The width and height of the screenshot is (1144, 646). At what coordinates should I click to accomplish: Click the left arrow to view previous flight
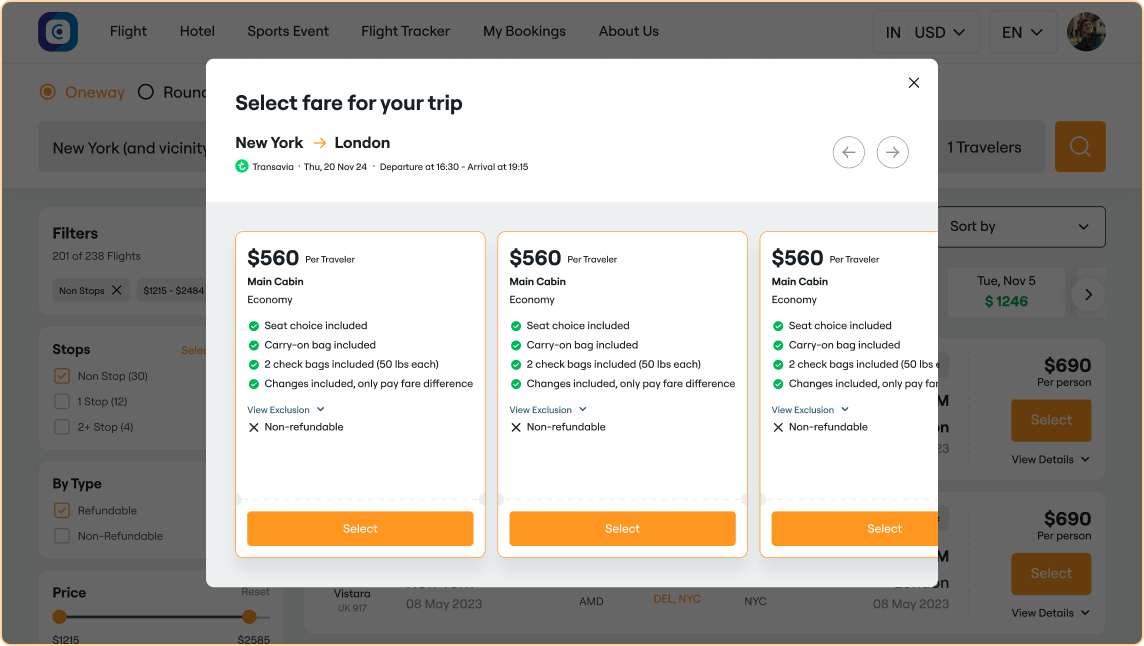tap(848, 152)
